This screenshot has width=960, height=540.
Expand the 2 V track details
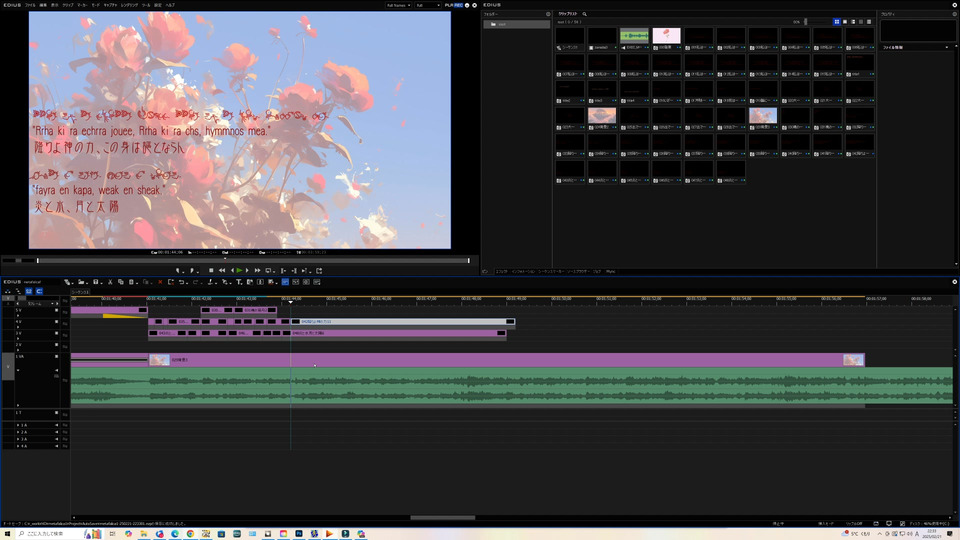18,350
